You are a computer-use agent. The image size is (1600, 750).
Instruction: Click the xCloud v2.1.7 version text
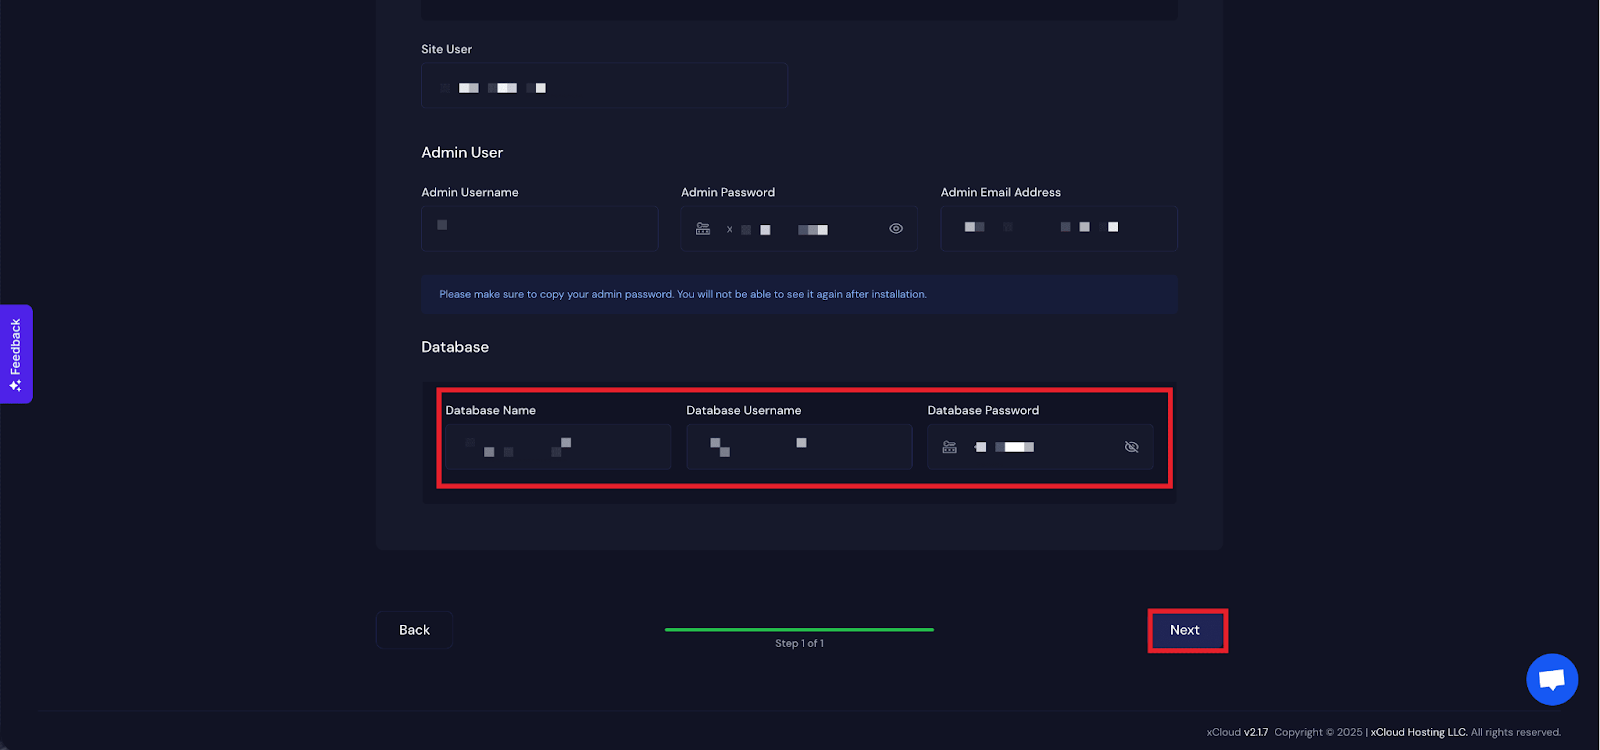[1237, 732]
